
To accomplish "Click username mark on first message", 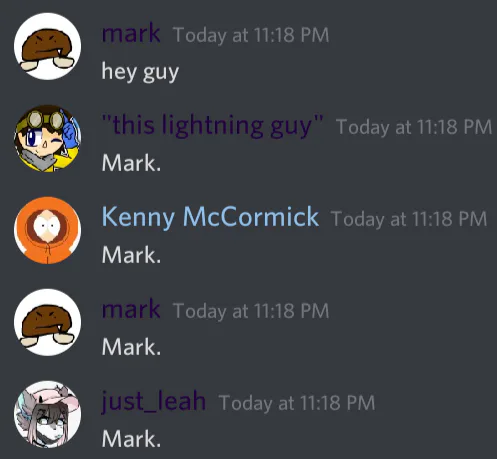I will [131, 34].
